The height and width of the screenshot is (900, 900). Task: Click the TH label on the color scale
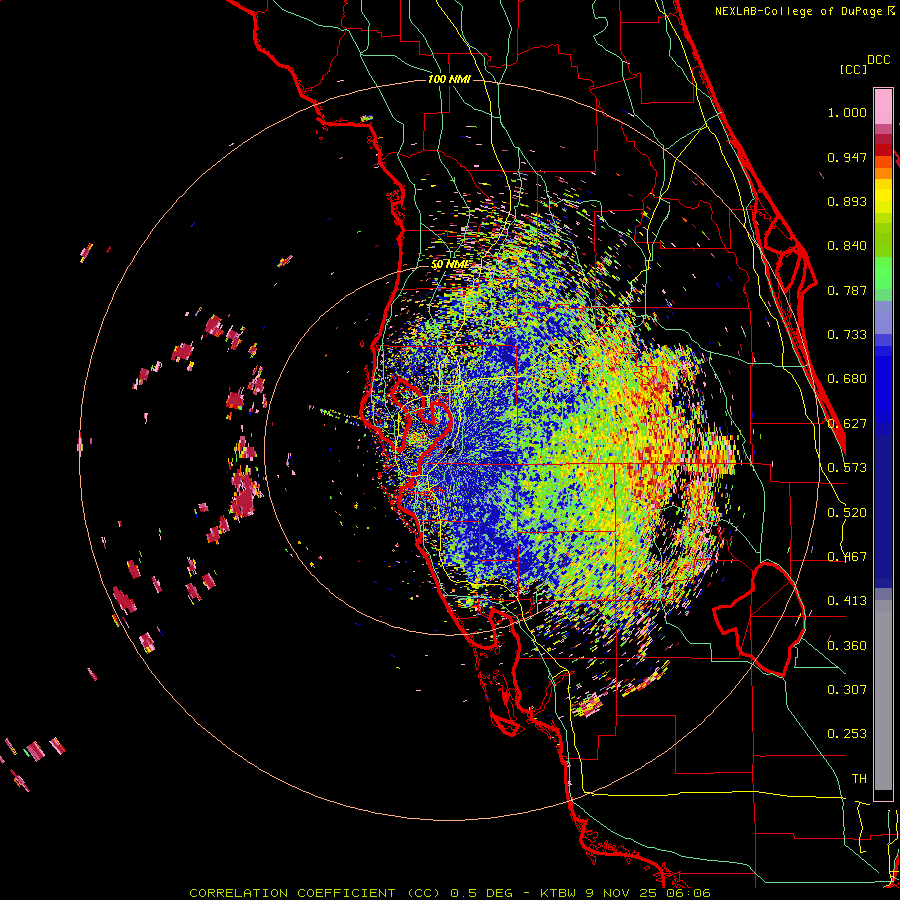(x=859, y=779)
